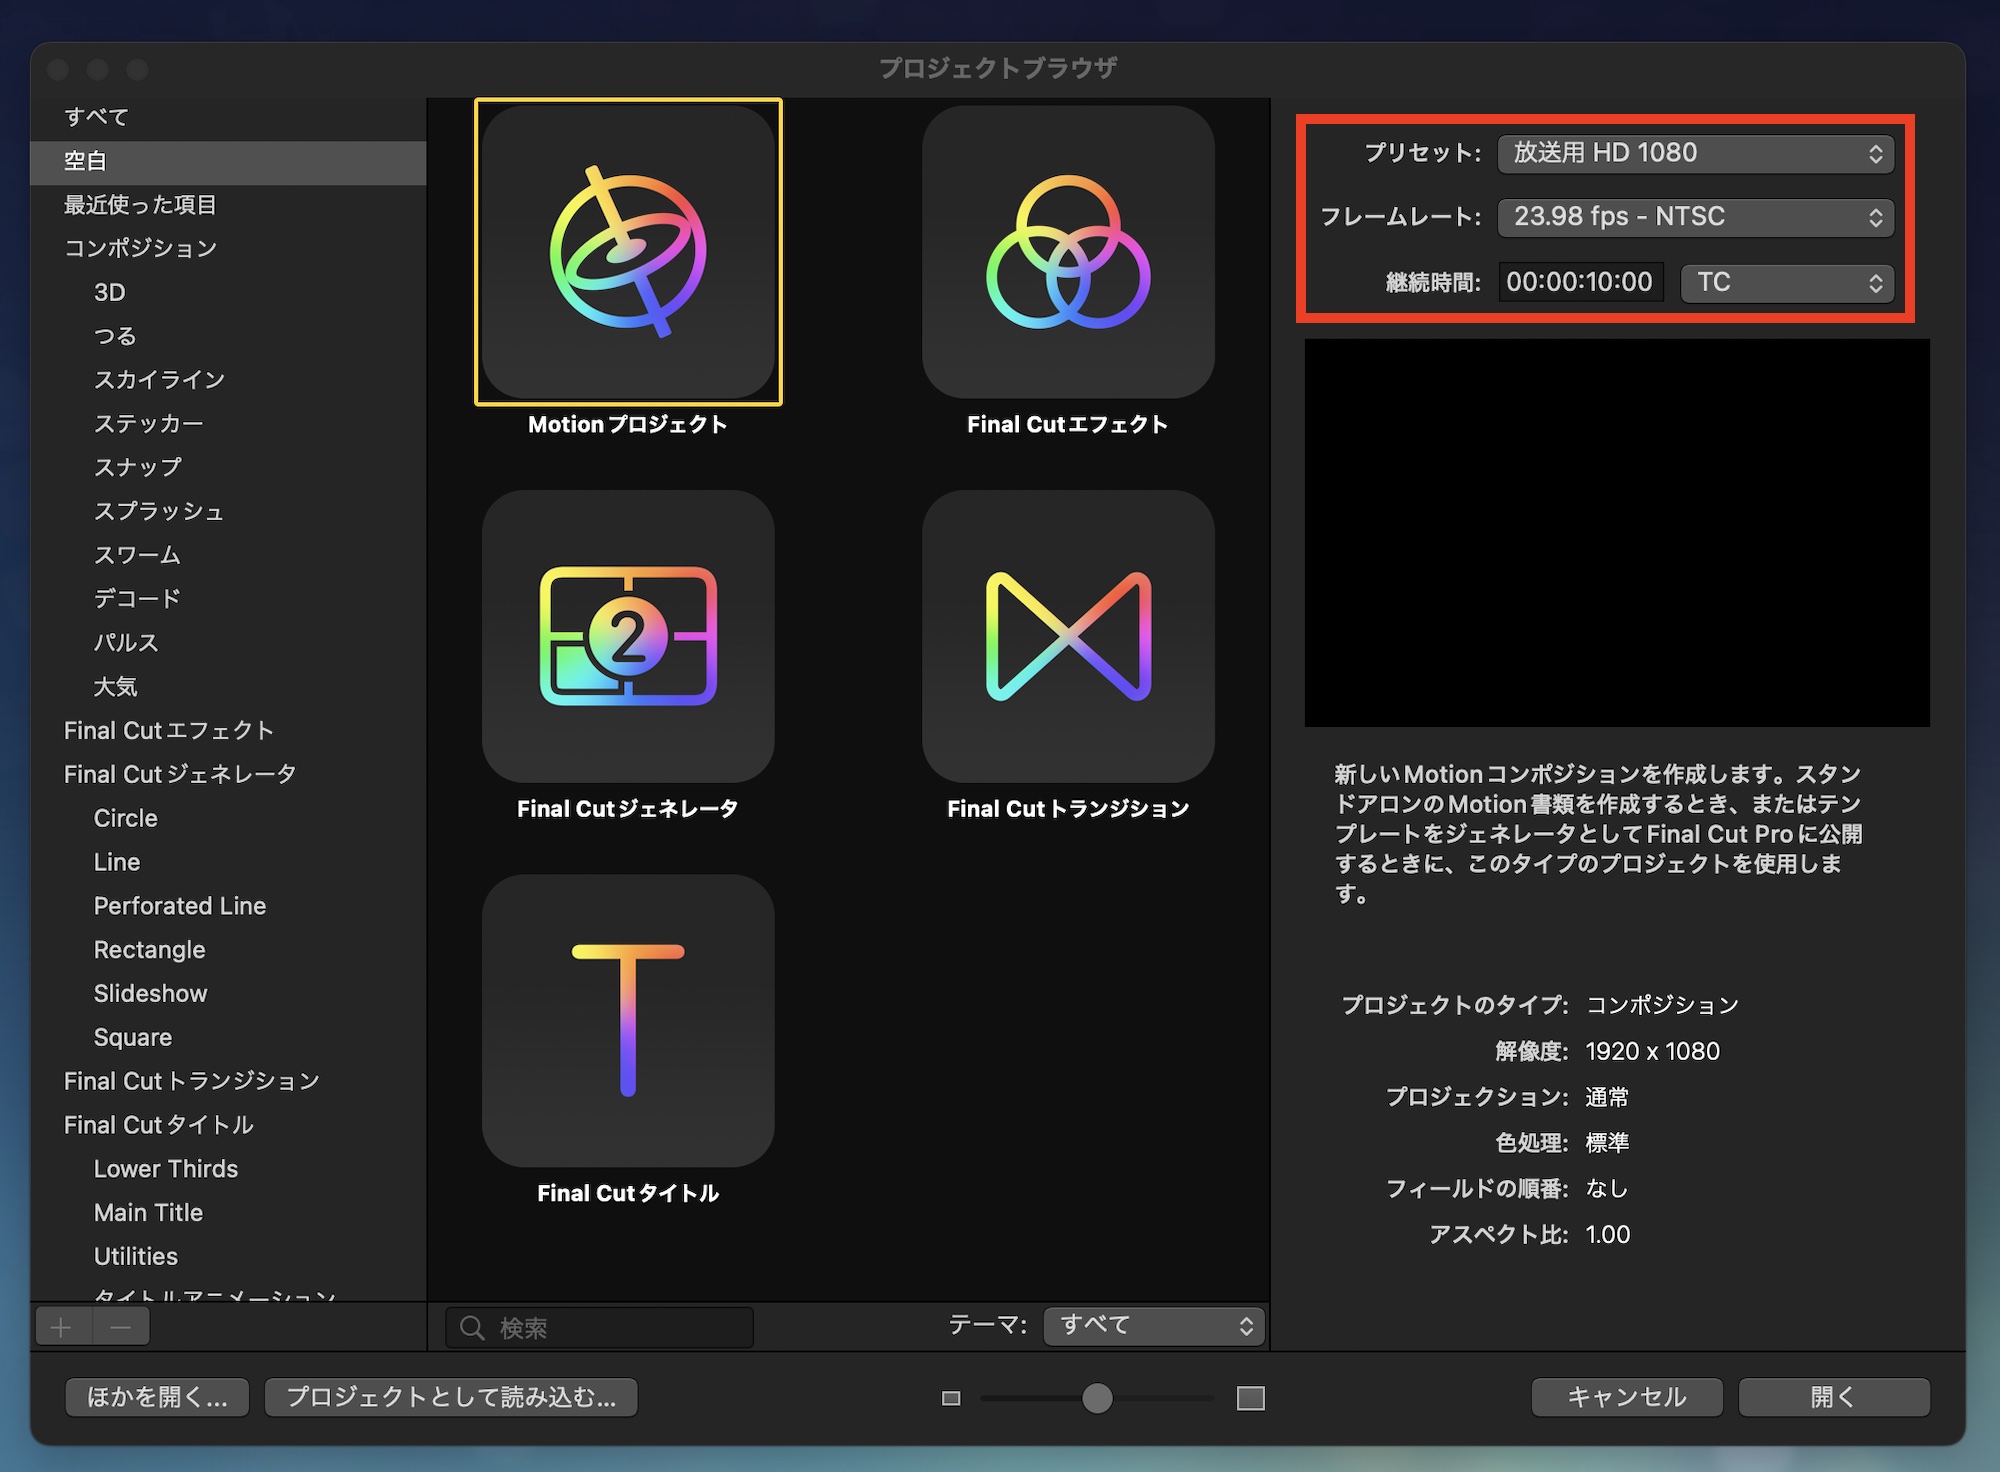Open the フレームレート dropdown
Image resolution: width=2000 pixels, height=1472 pixels.
1695,217
